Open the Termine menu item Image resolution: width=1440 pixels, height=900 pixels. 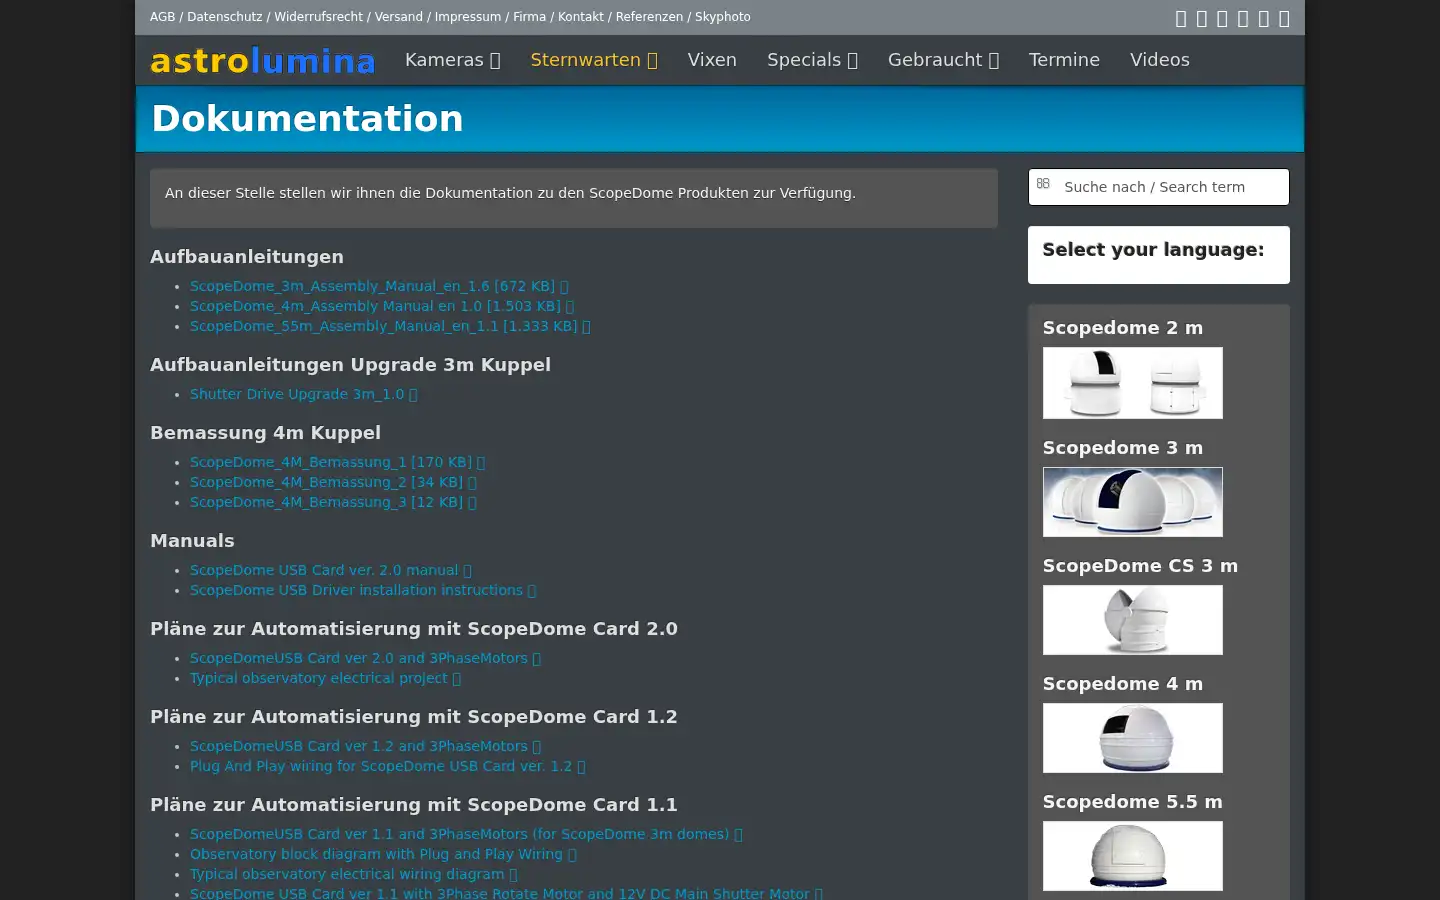tap(1064, 60)
